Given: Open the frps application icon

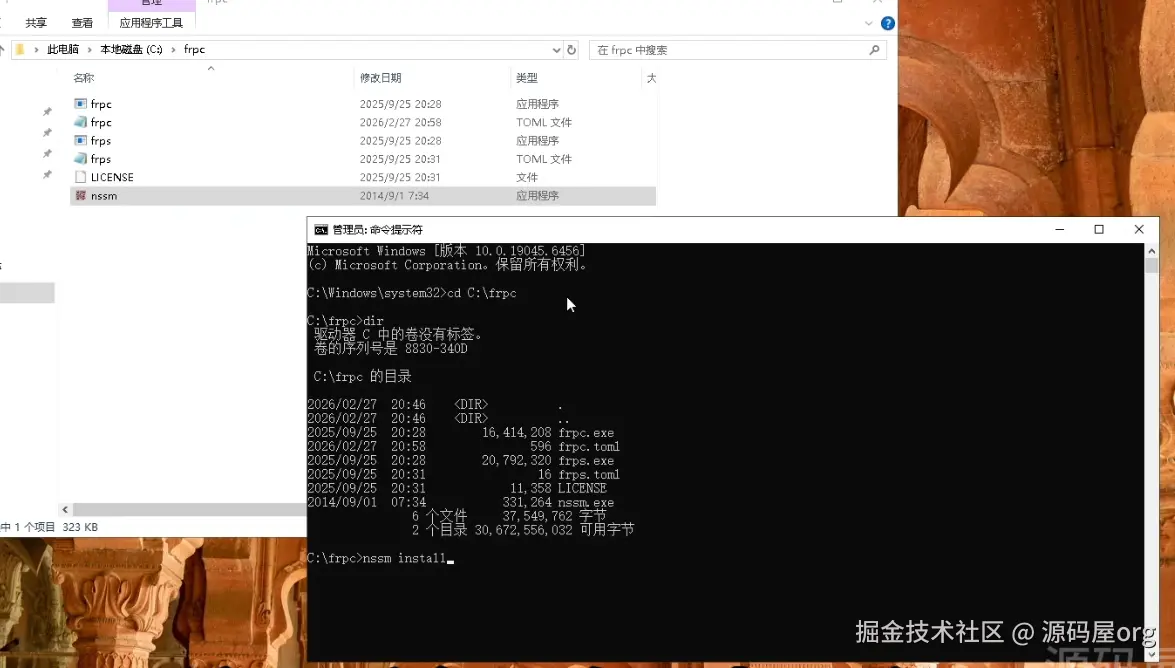Looking at the screenshot, I should [81, 140].
